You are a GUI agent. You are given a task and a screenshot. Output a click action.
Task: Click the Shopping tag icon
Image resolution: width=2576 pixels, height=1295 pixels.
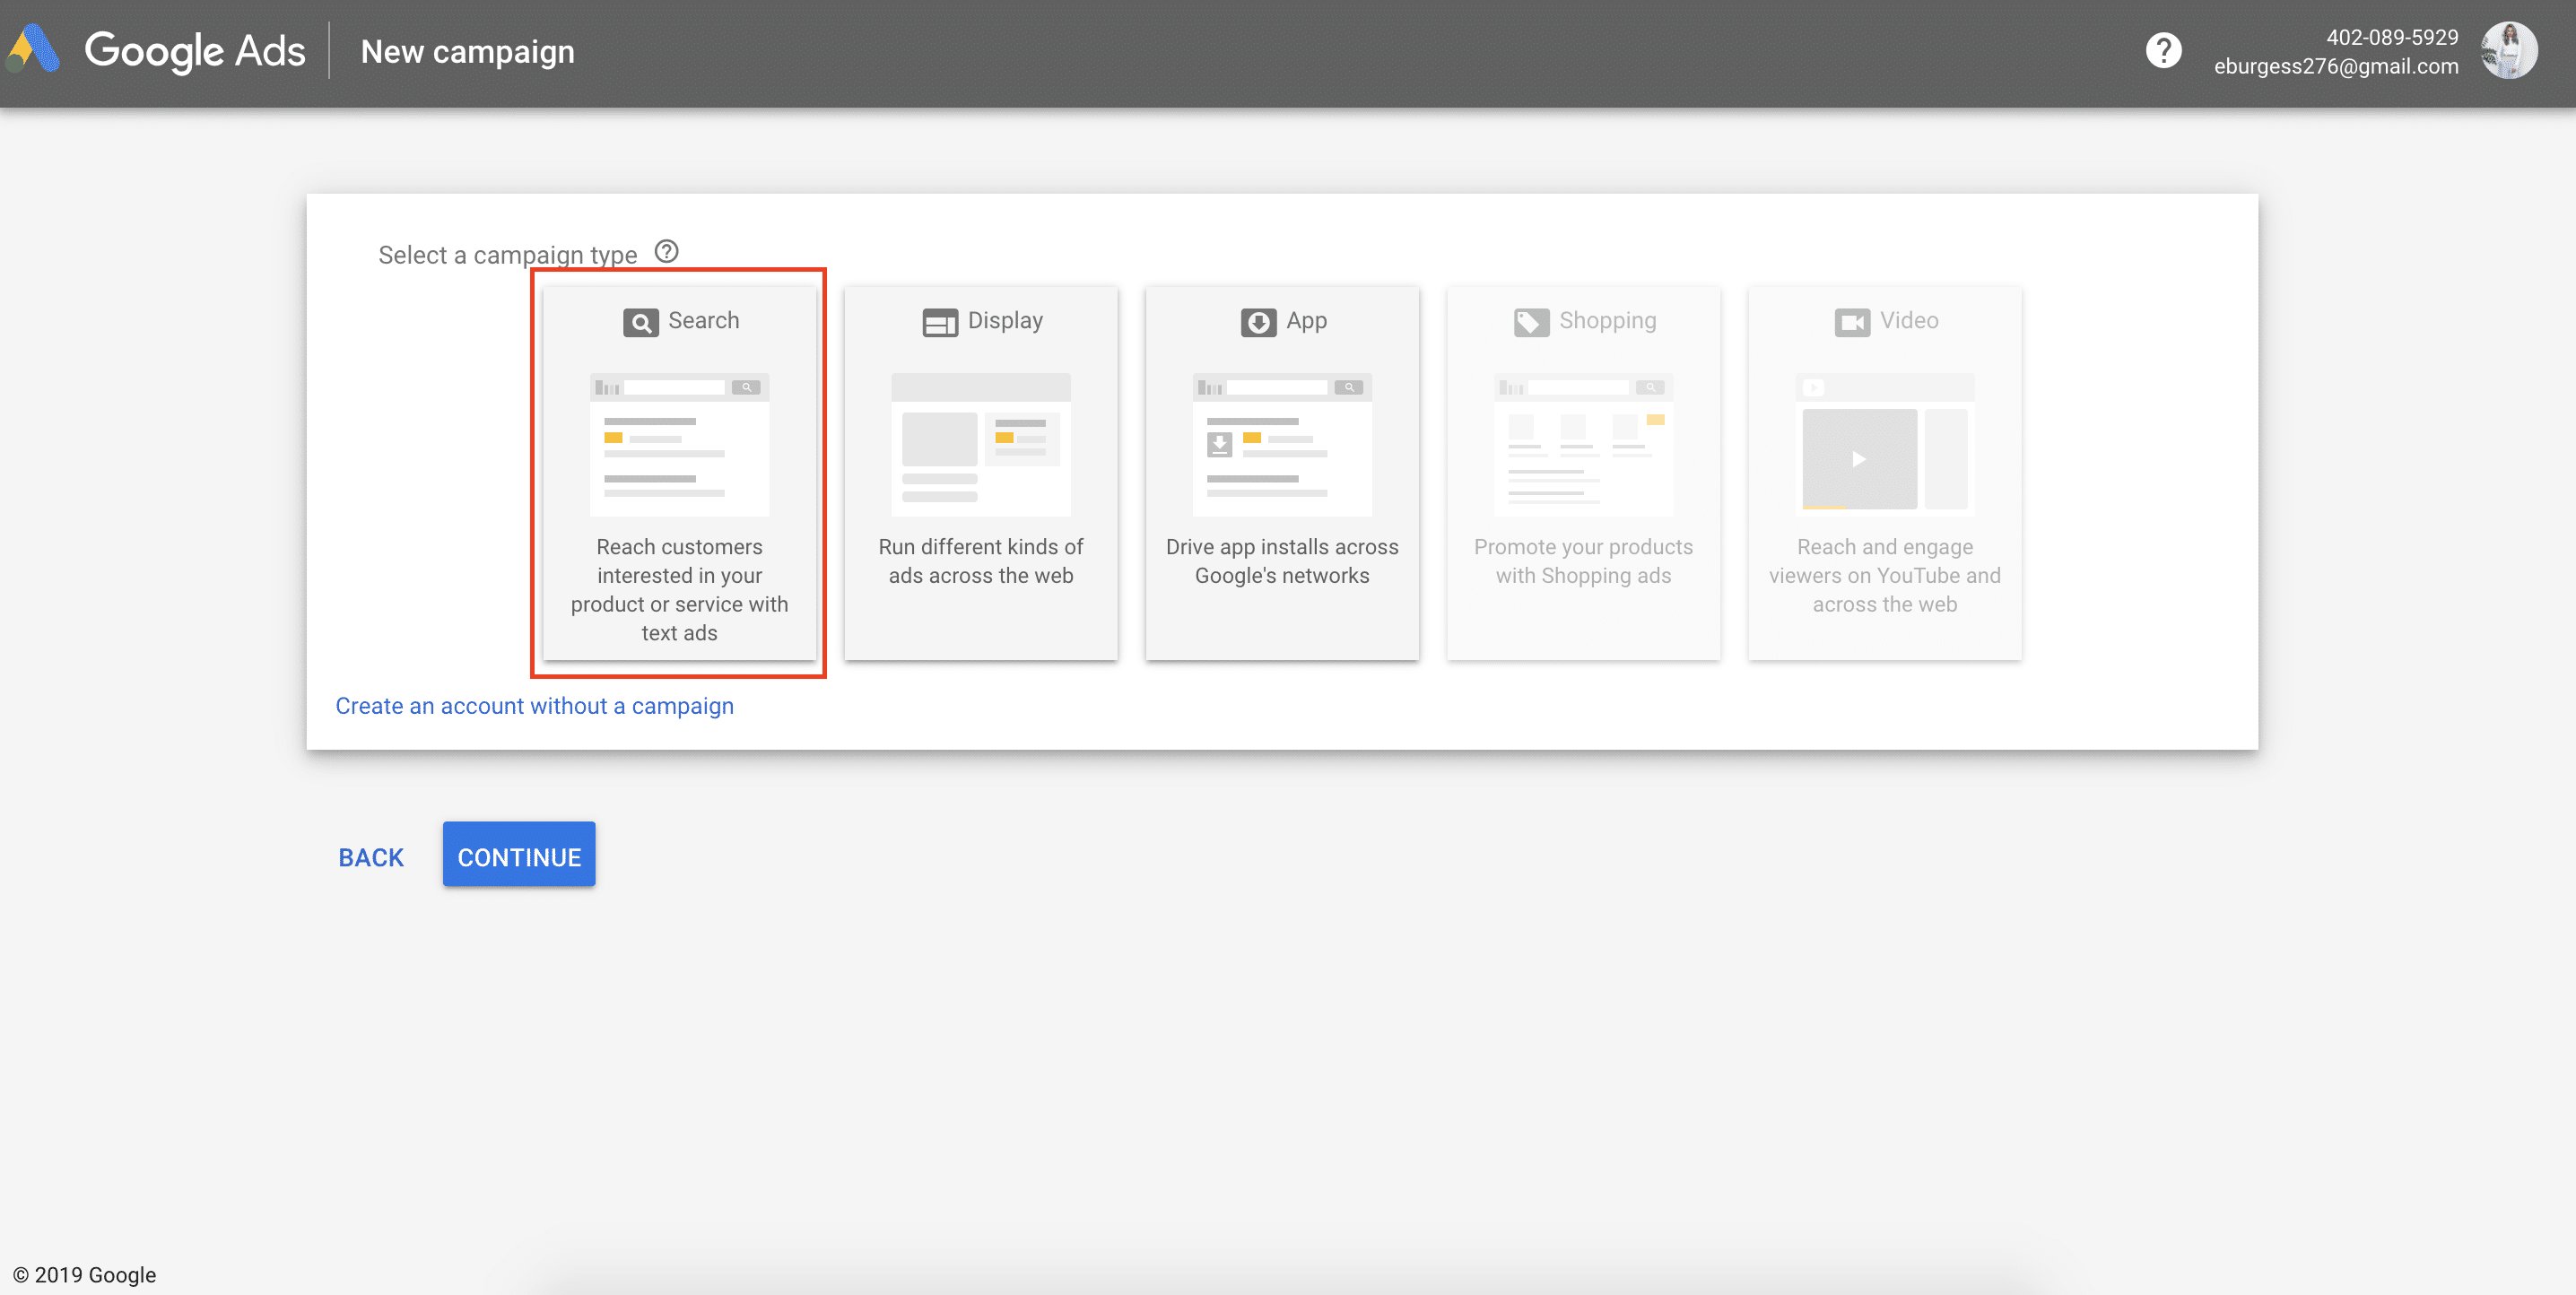point(1531,322)
